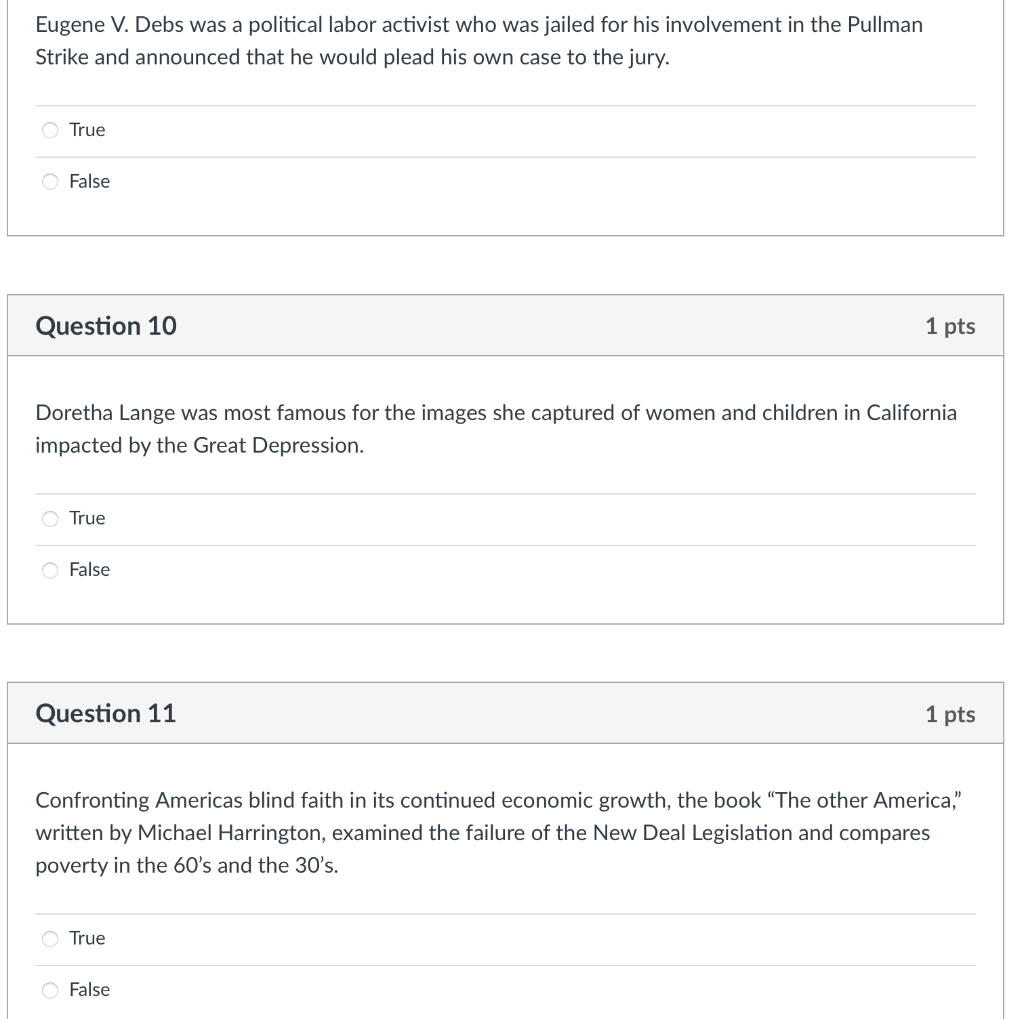
Task: Mark True radio button in Question 11
Action: [50, 939]
